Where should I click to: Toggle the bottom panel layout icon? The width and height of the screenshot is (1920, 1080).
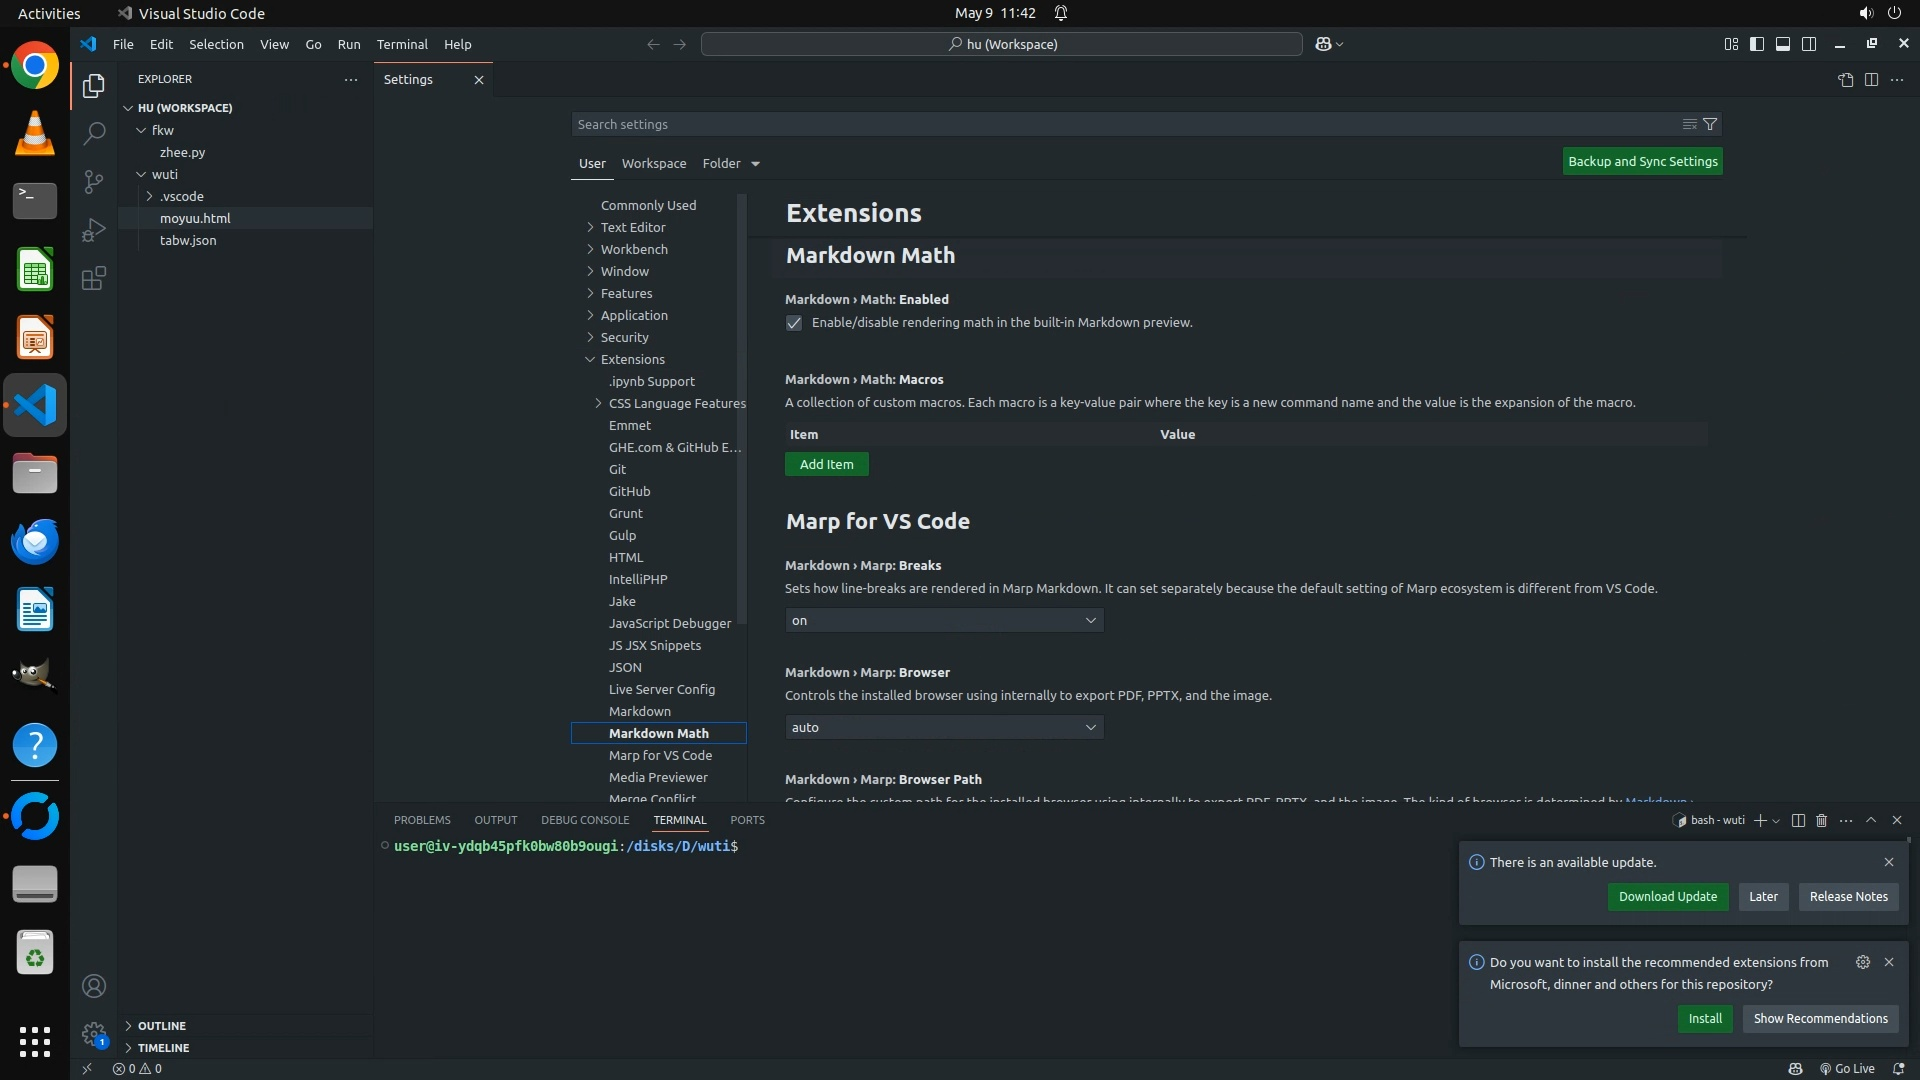tap(1782, 44)
